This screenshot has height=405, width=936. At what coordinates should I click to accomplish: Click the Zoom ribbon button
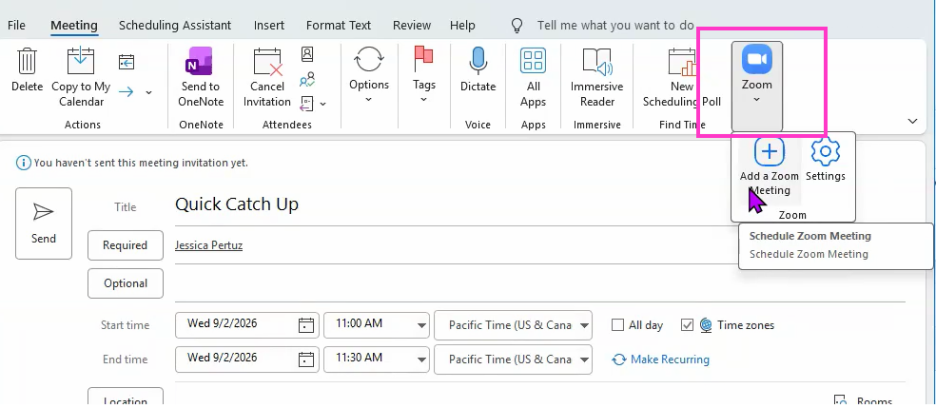757,85
